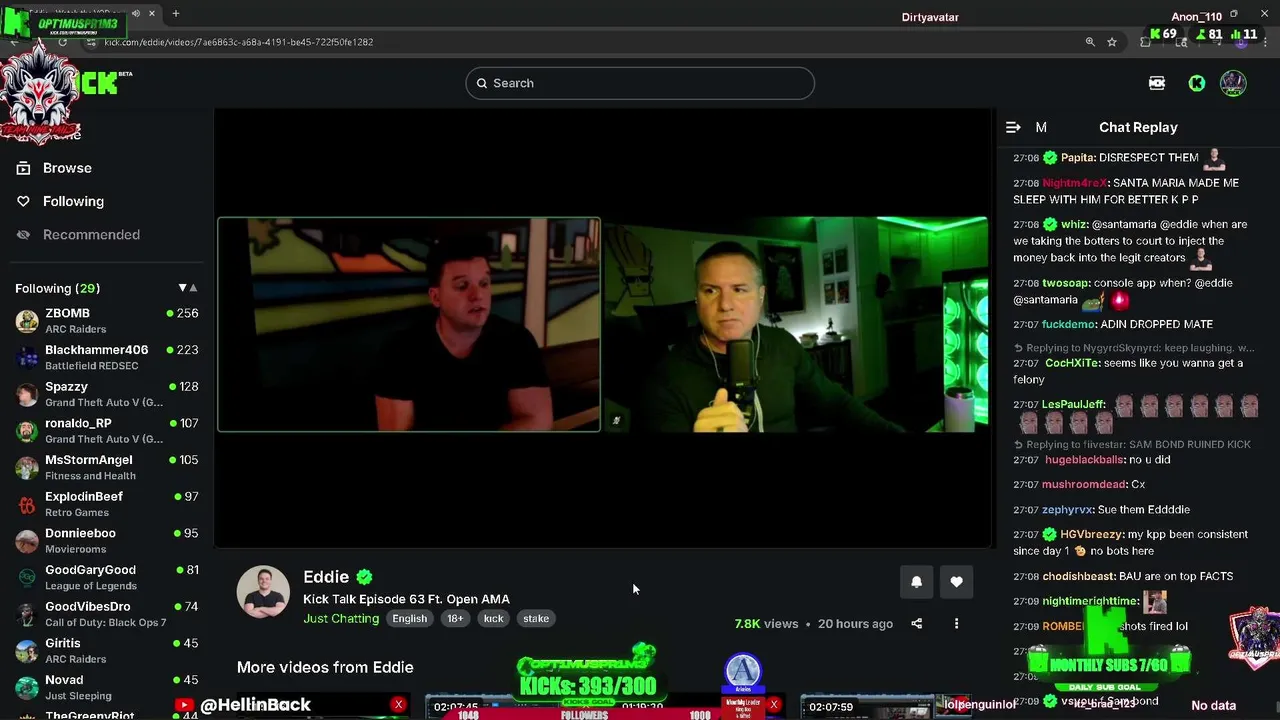1280x720 pixels.
Task: Go to Following in sidebar
Action: point(73,201)
